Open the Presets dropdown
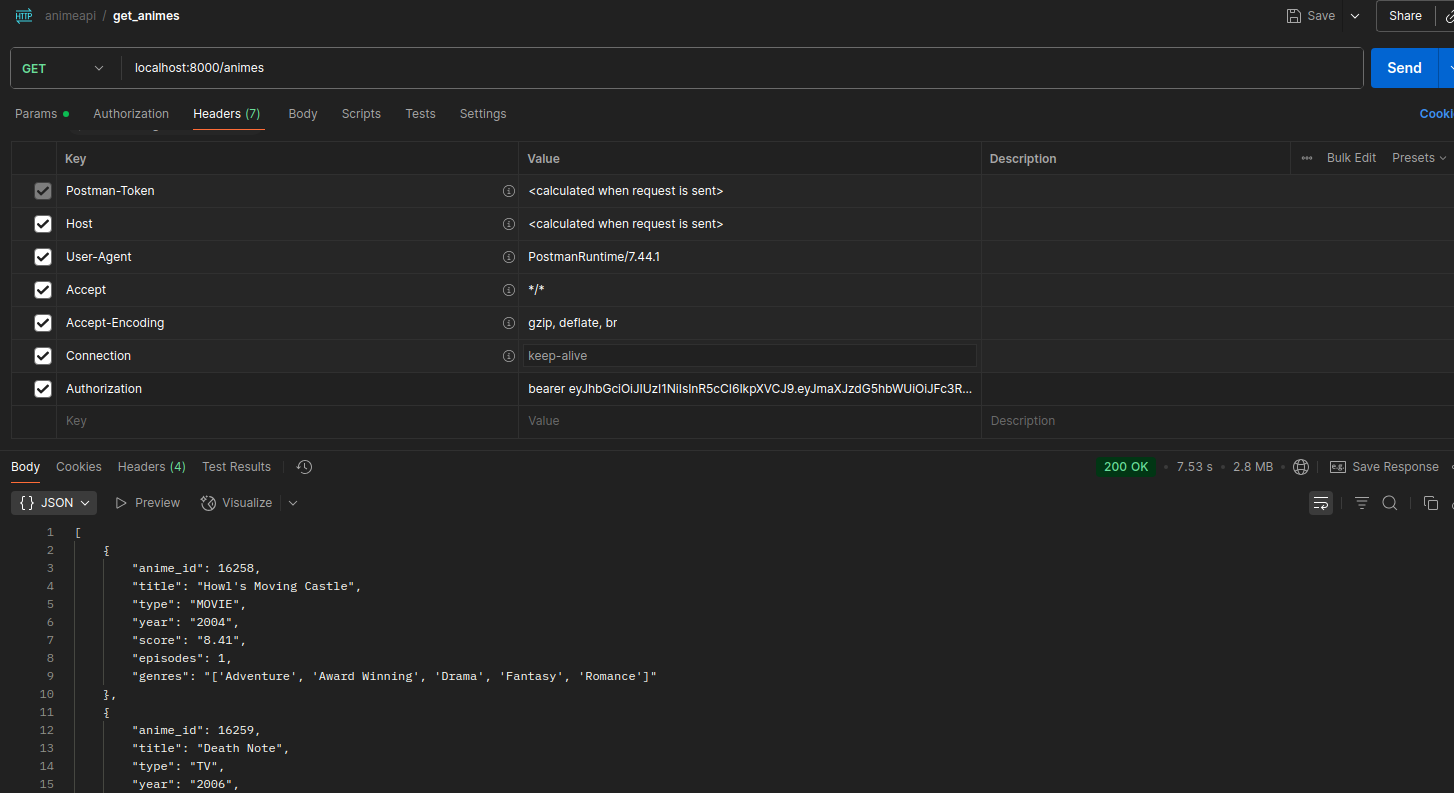Image resolution: width=1454 pixels, height=793 pixels. coord(1419,158)
